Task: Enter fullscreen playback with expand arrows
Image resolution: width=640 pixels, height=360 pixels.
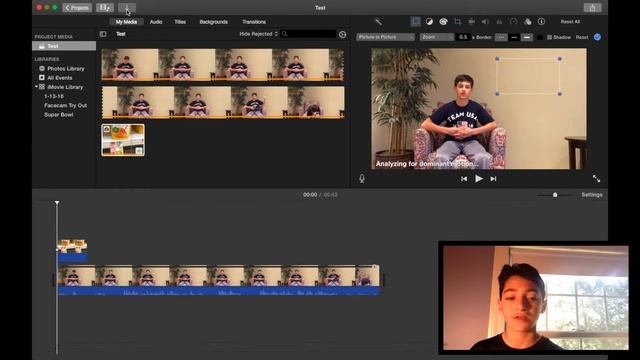Action: 596,179
